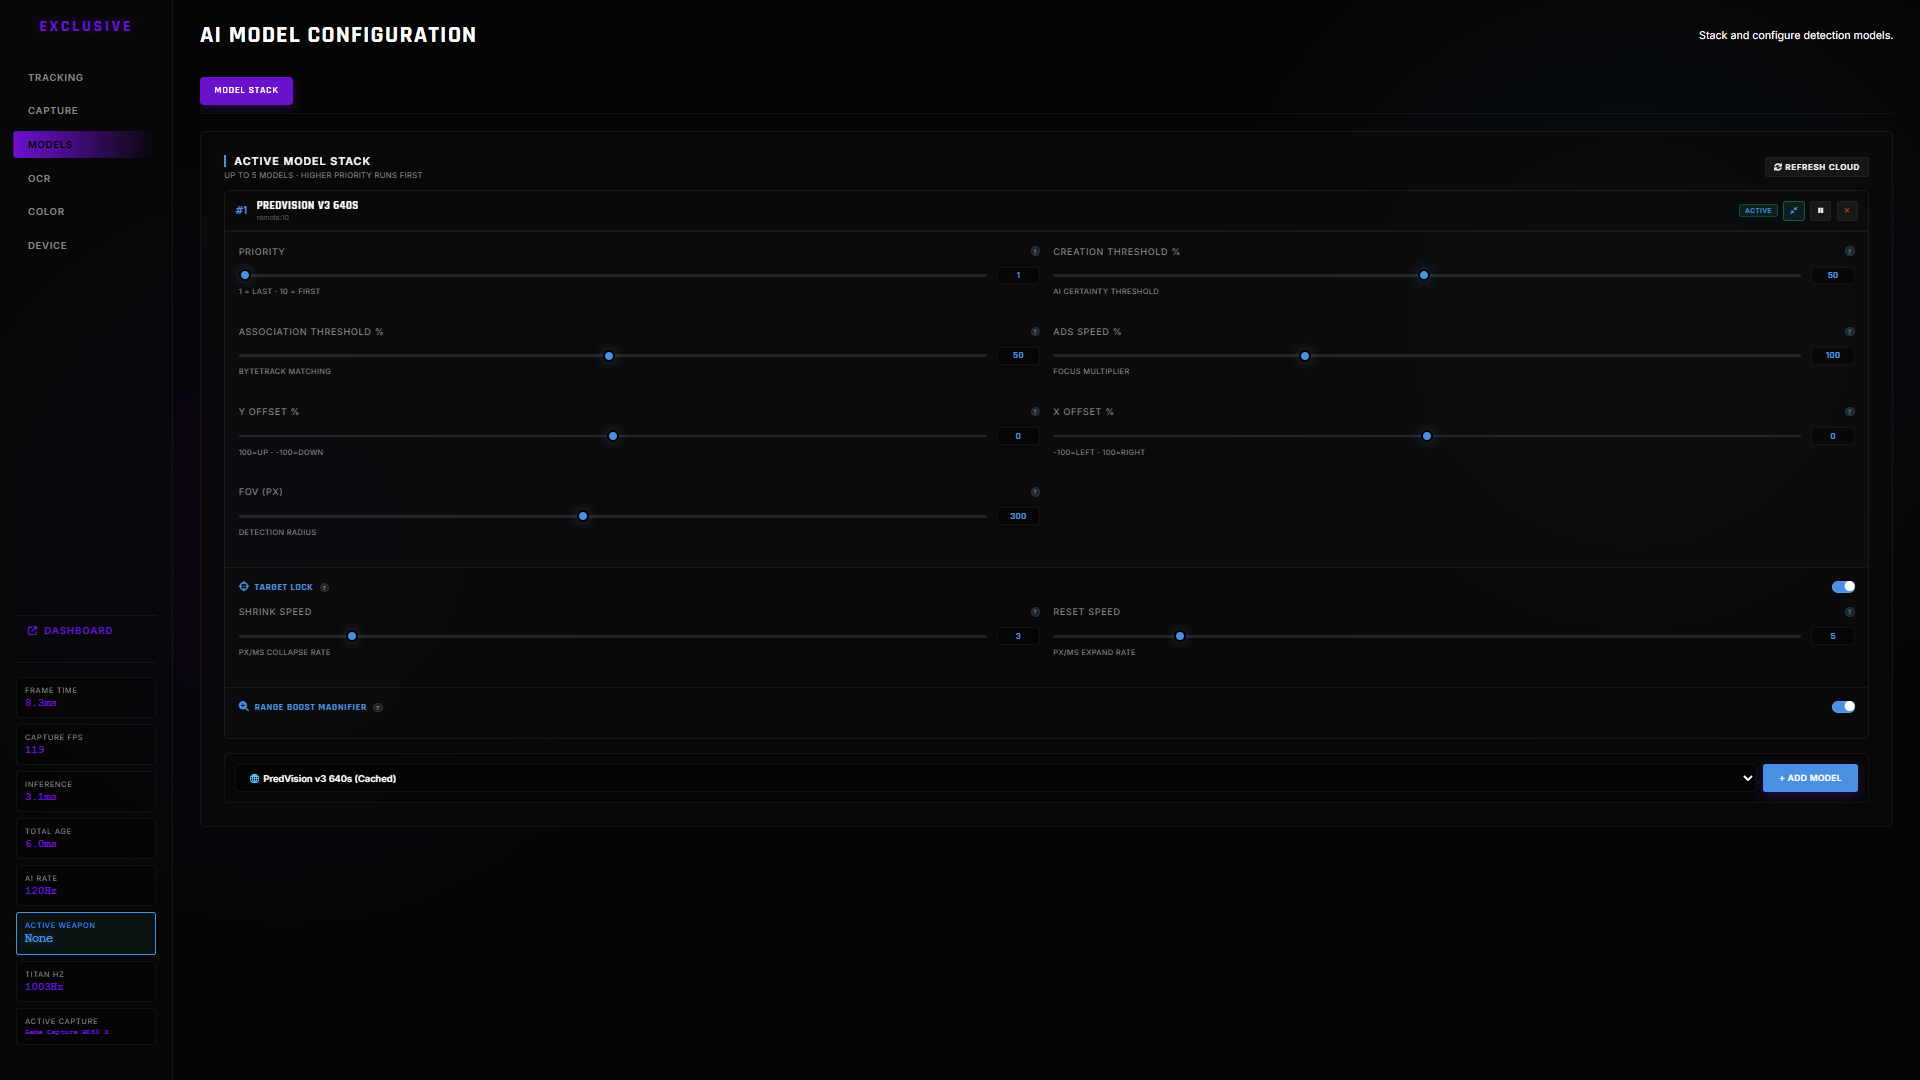The width and height of the screenshot is (1920, 1080).
Task: Select the Model Stack tab
Action: pyautogui.click(x=246, y=91)
